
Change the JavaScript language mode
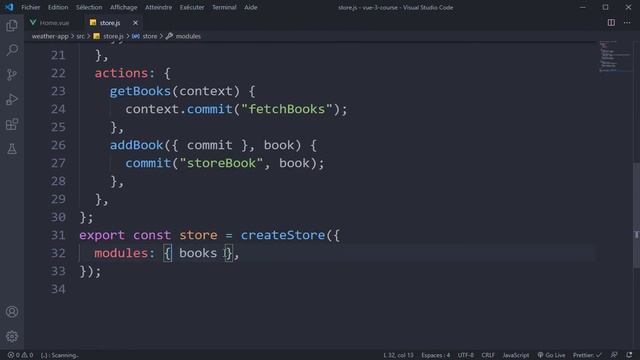(x=516, y=355)
